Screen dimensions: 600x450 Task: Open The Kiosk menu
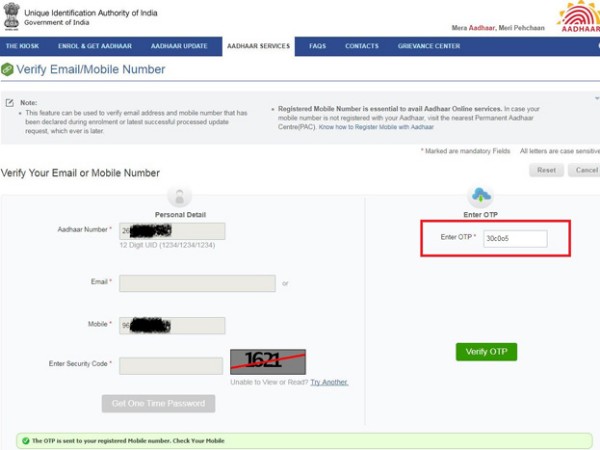click(22, 46)
